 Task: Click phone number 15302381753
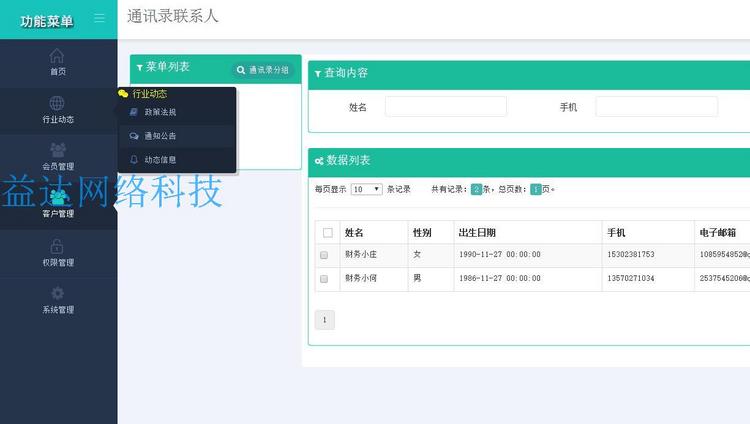click(630, 255)
